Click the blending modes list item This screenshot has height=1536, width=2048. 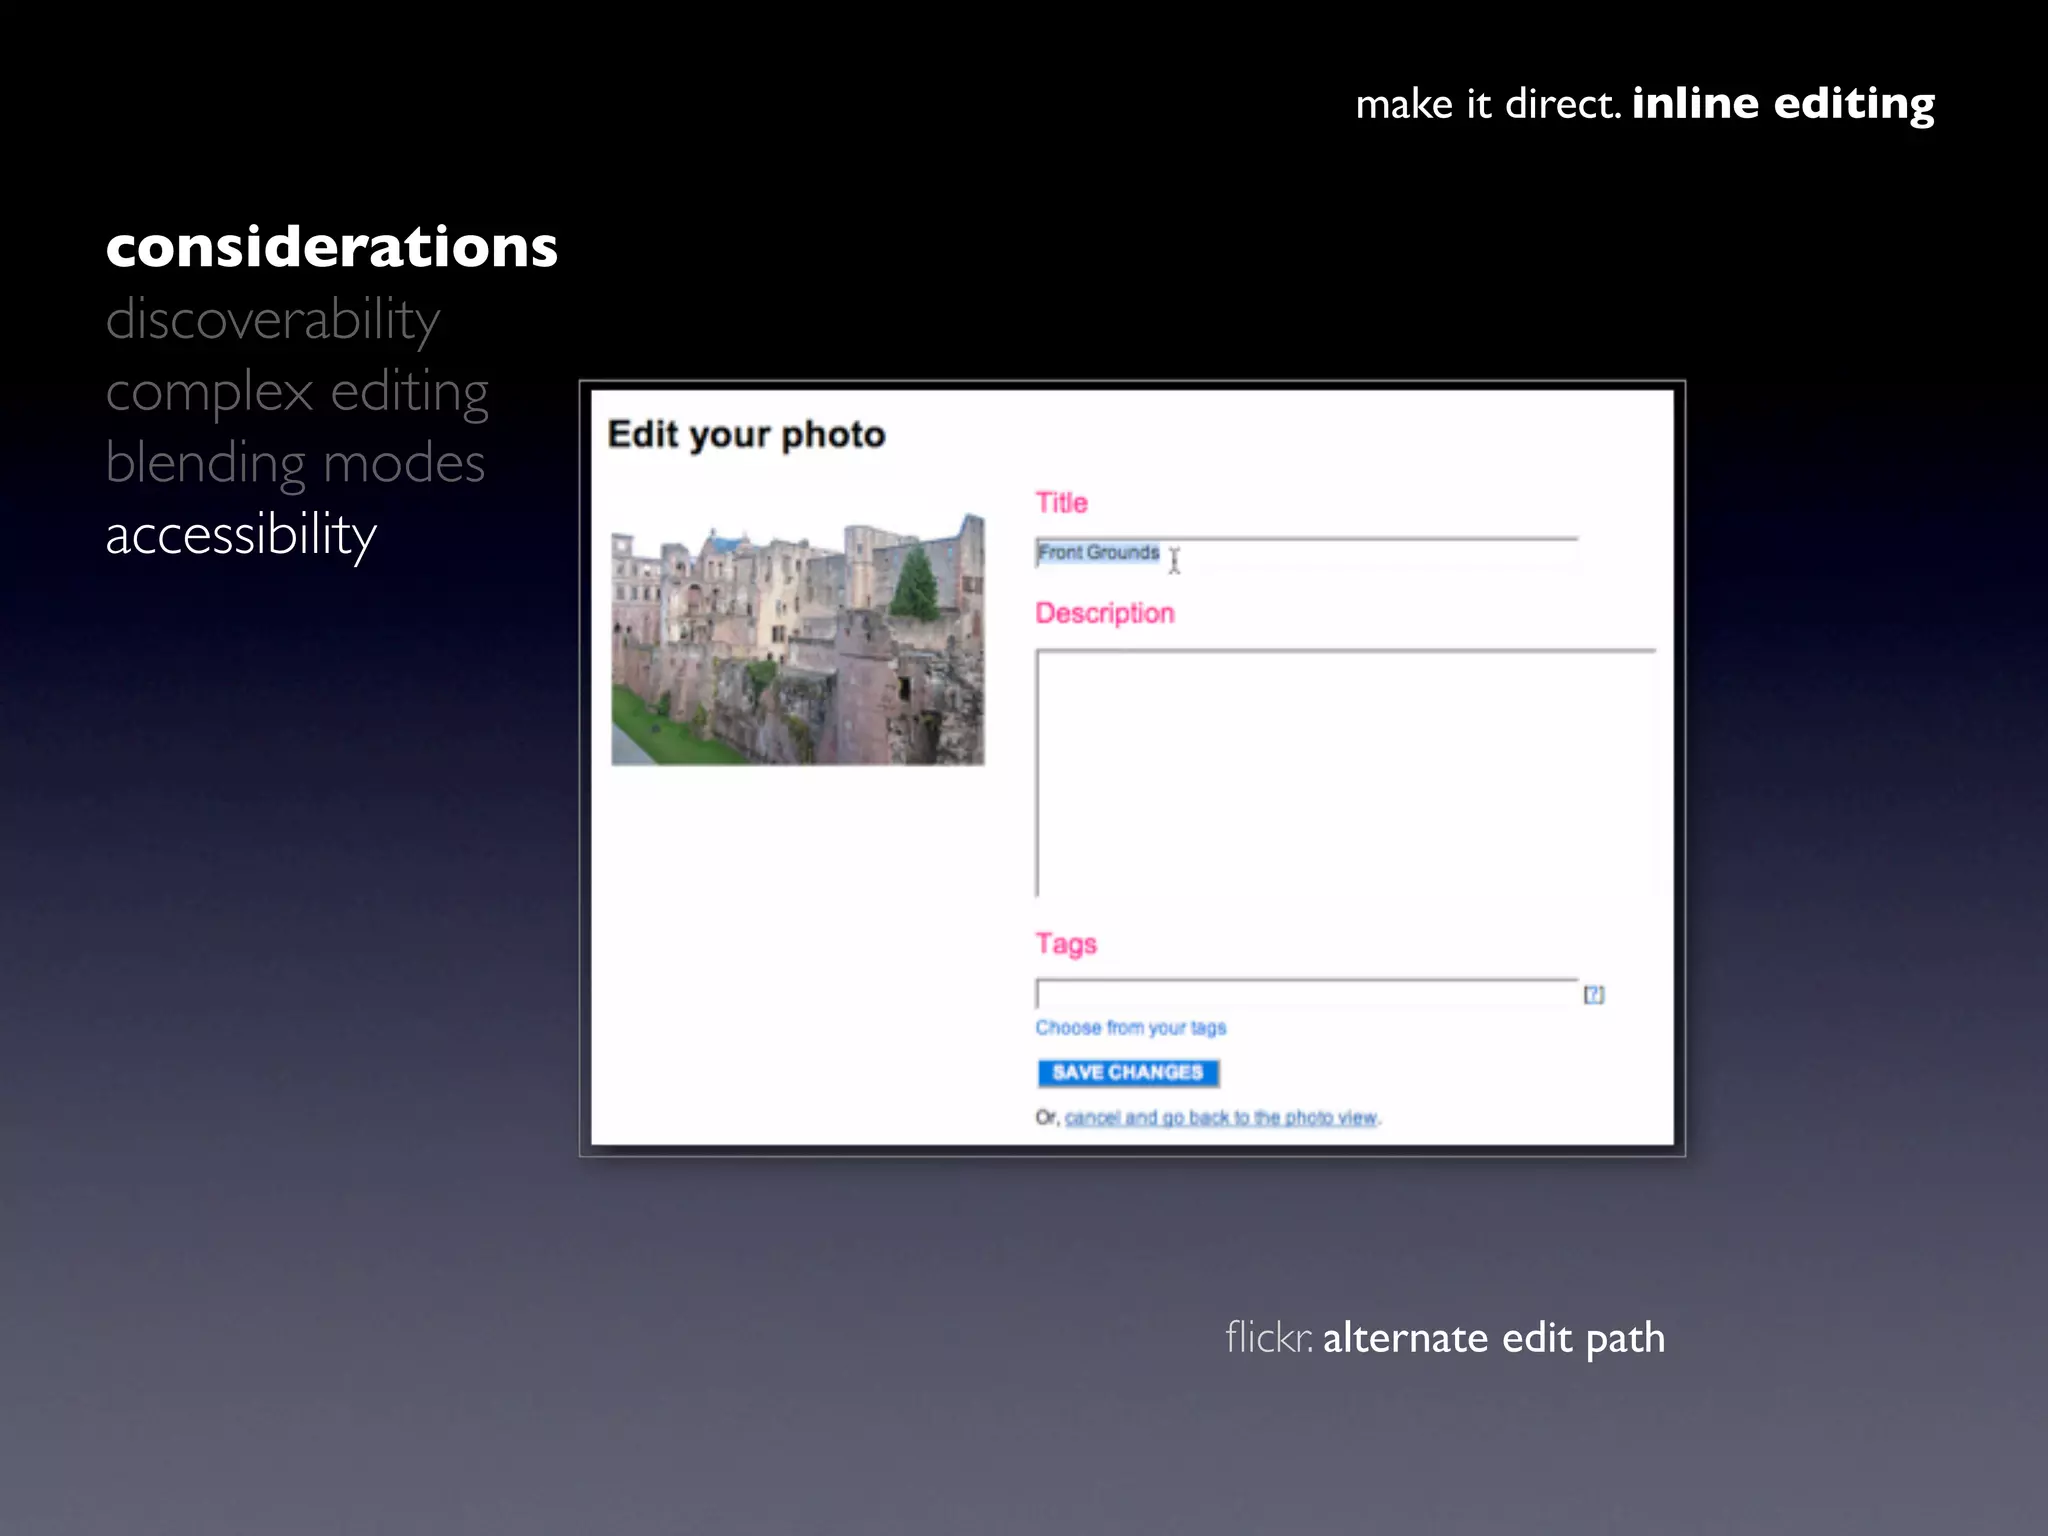(295, 464)
